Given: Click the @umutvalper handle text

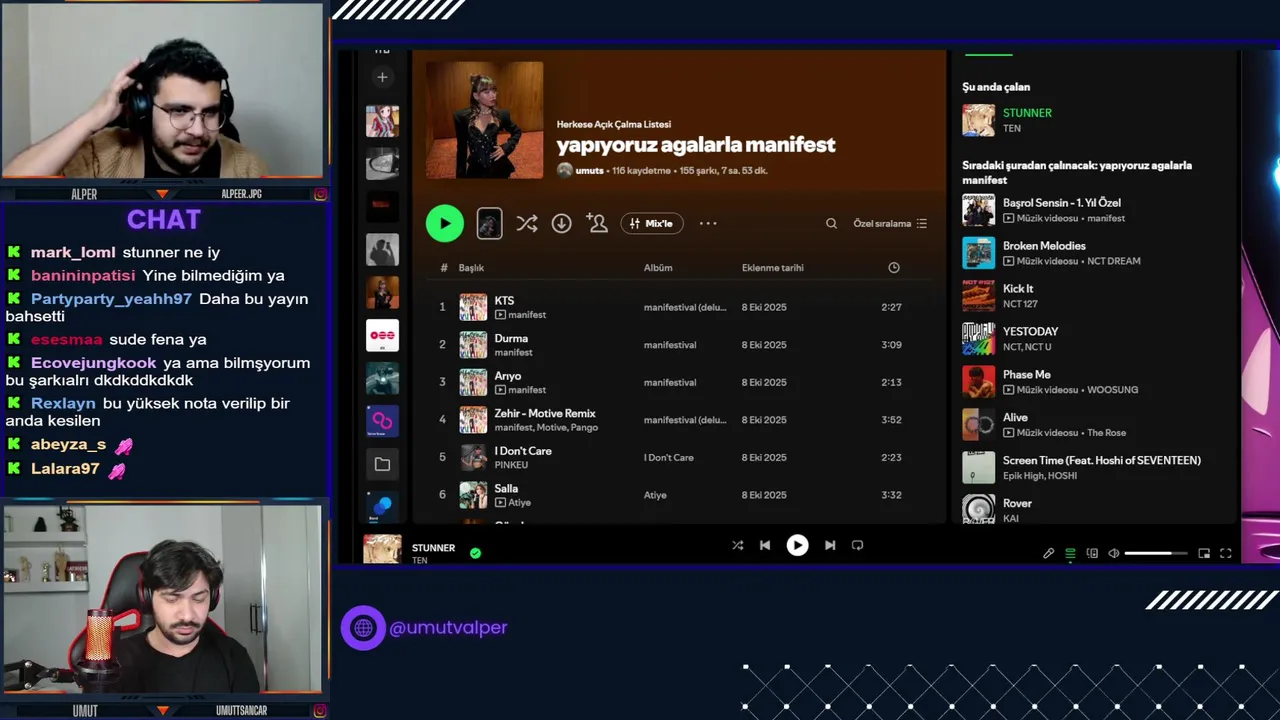Looking at the screenshot, I should coord(448,628).
